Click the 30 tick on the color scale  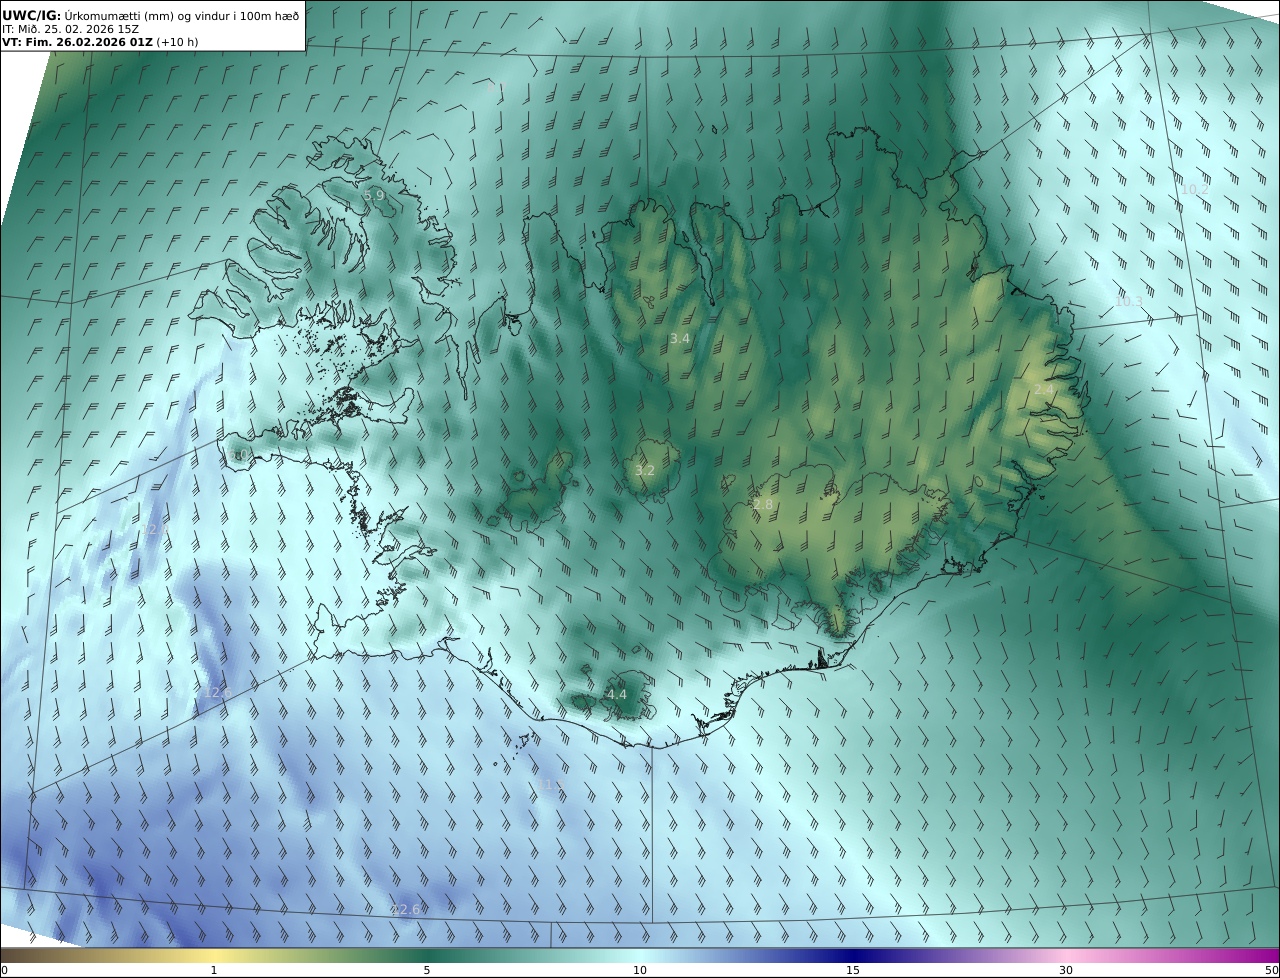(1066, 970)
